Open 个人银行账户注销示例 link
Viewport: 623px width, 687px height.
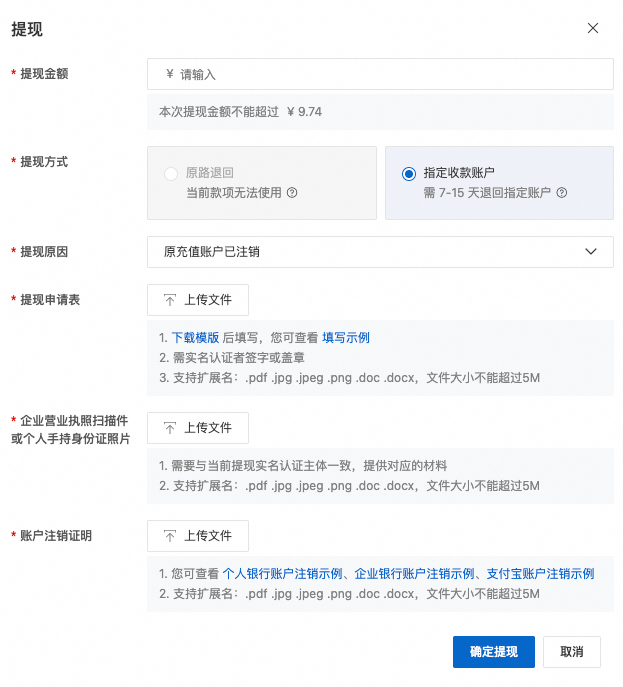[283, 574]
